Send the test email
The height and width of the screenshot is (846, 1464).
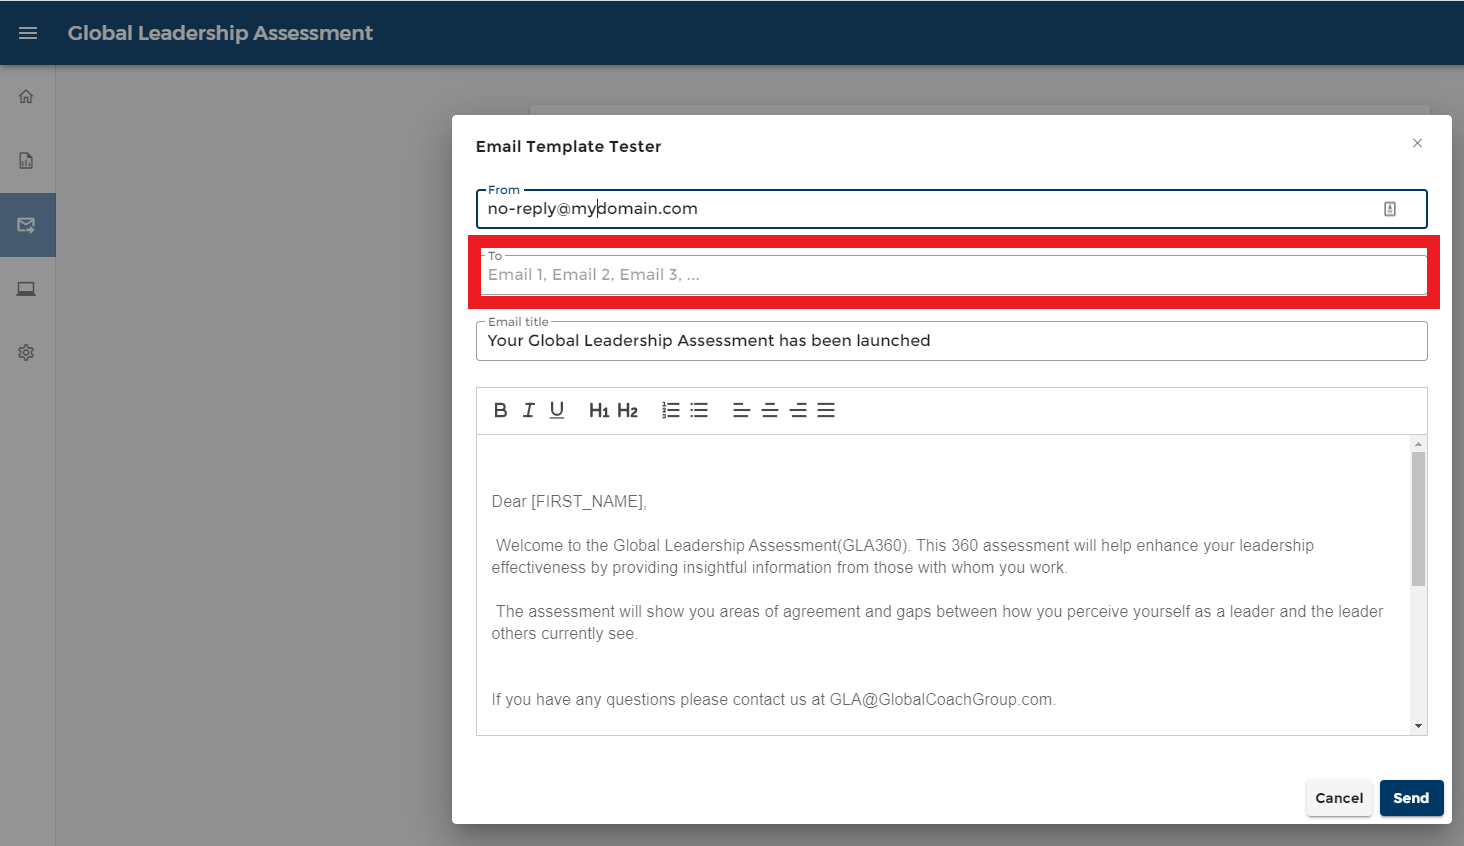[x=1411, y=798]
